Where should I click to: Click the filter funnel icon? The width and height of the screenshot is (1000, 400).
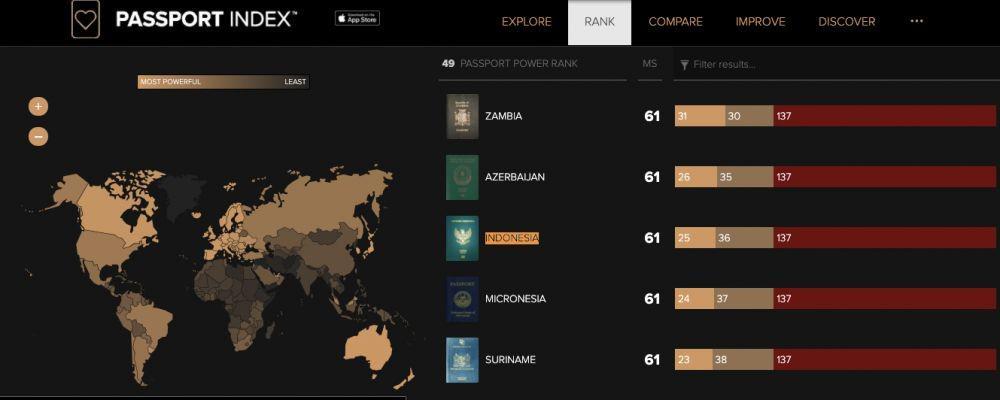click(684, 64)
